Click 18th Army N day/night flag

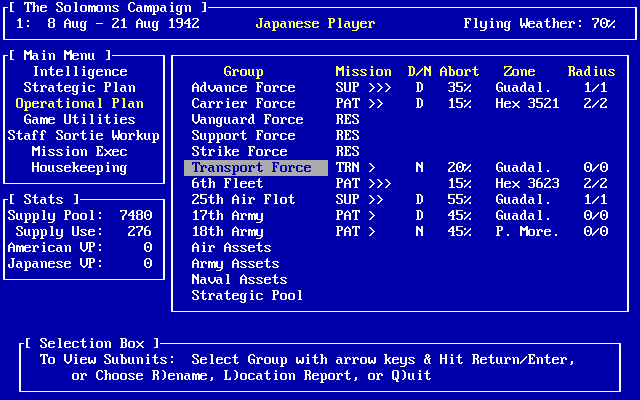point(419,231)
